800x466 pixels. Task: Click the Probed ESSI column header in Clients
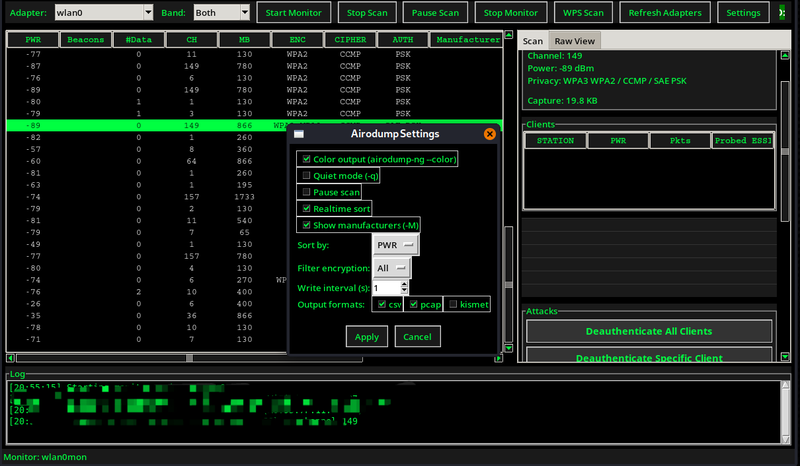(743, 140)
